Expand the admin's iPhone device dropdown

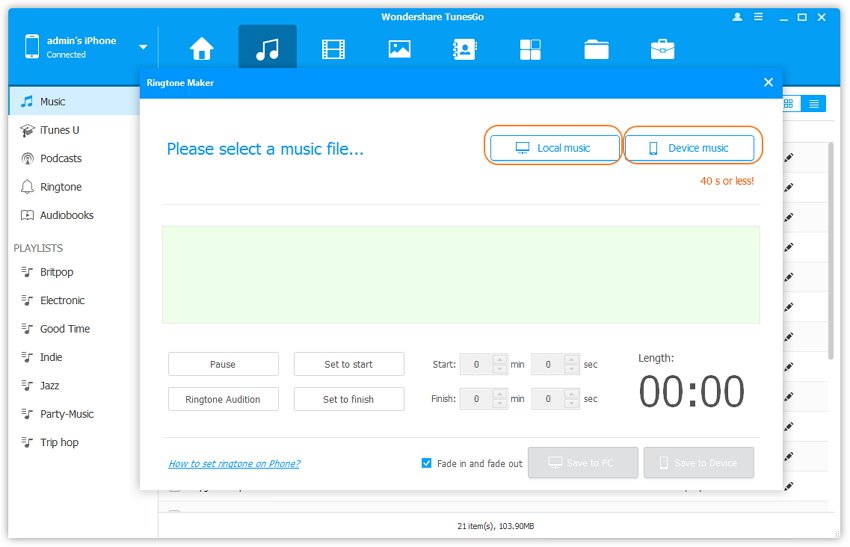tap(143, 47)
